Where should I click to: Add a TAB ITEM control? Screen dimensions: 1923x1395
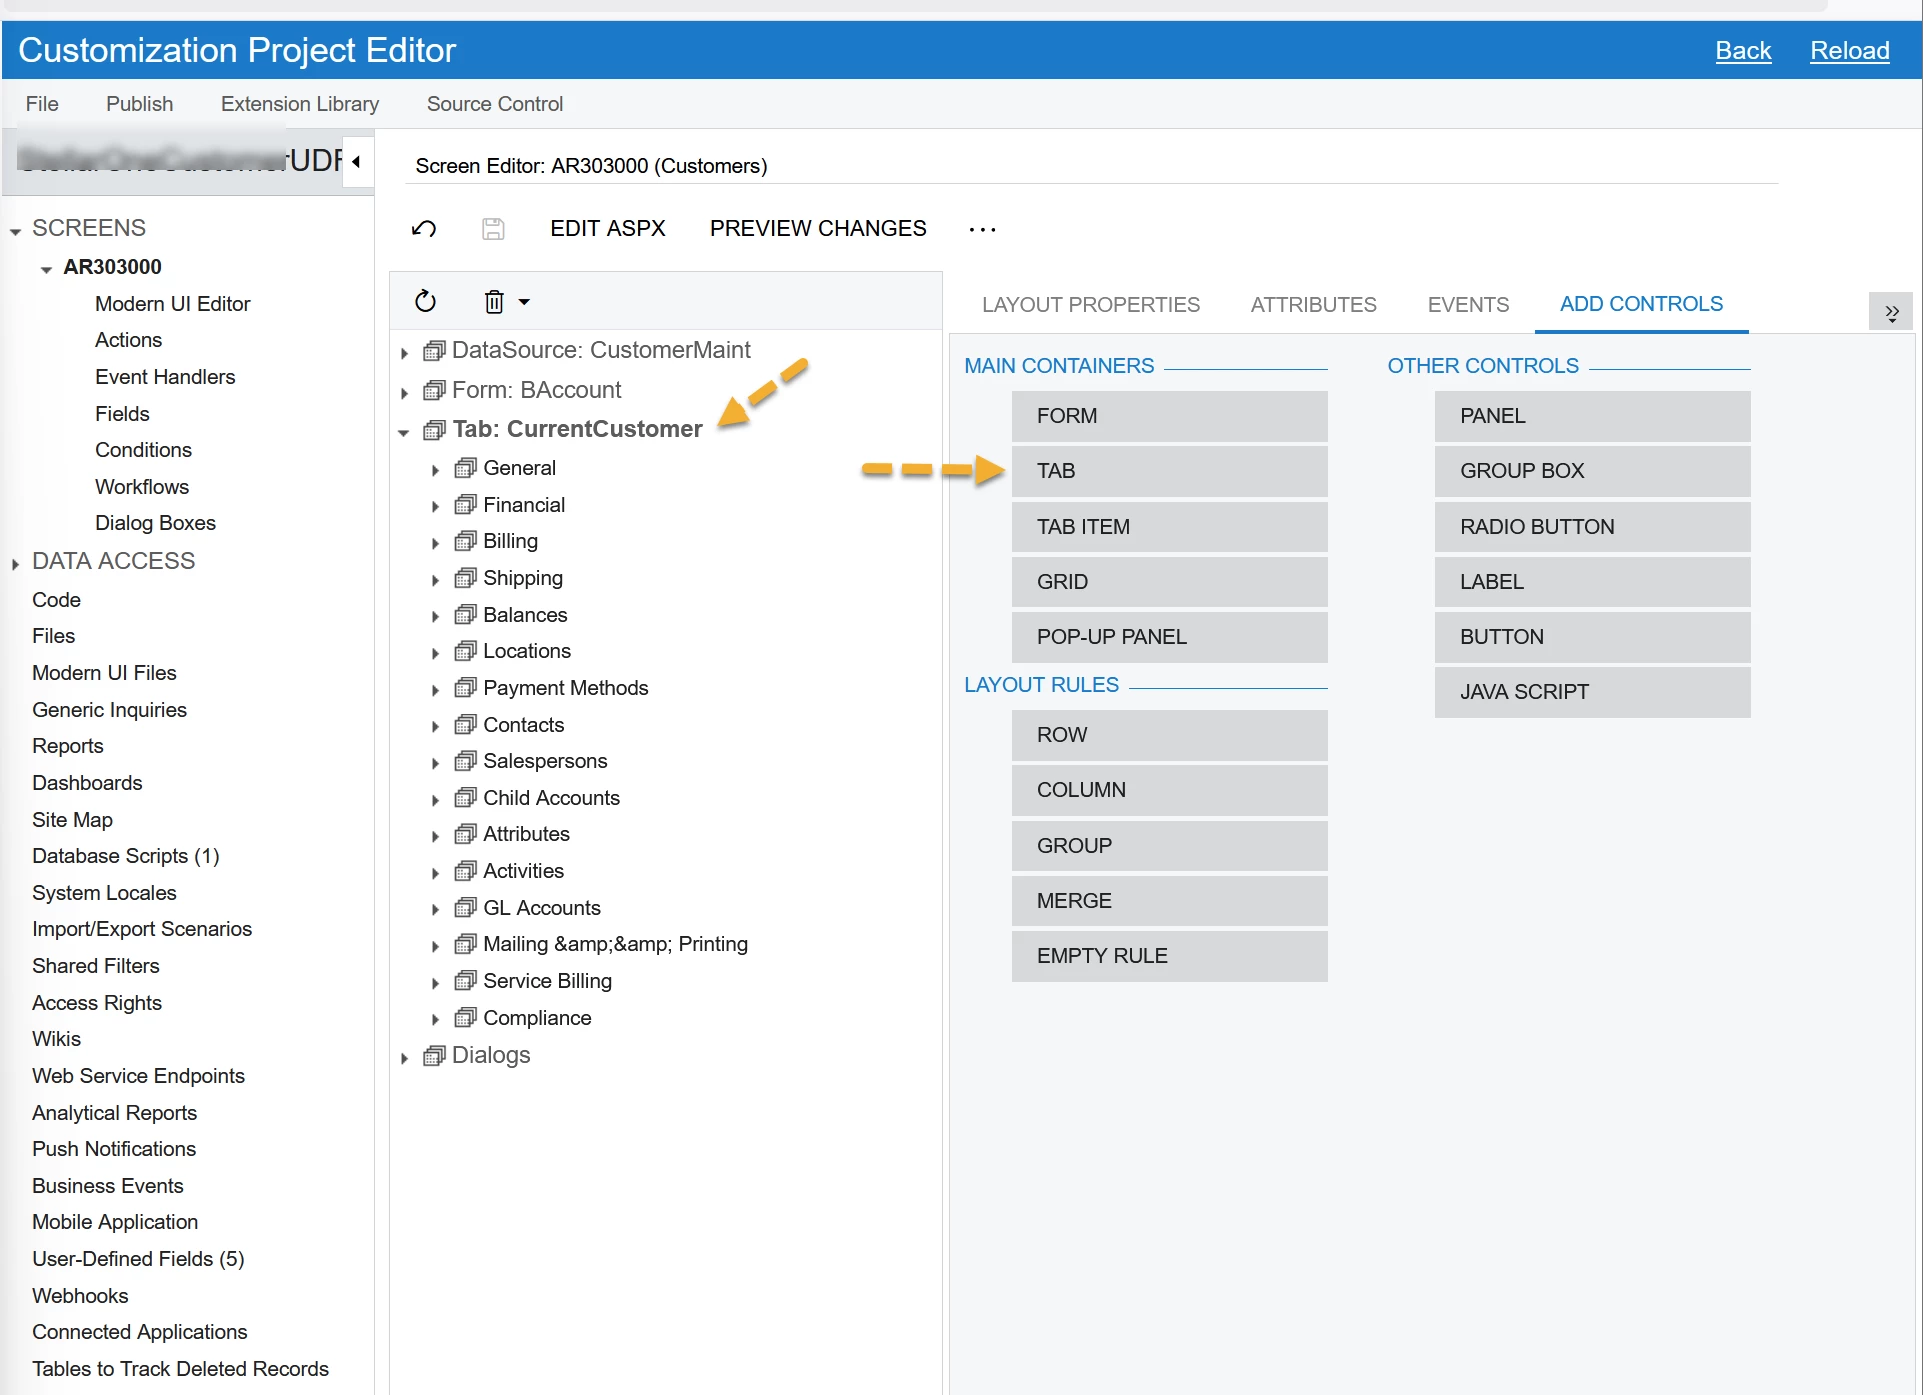[1168, 527]
